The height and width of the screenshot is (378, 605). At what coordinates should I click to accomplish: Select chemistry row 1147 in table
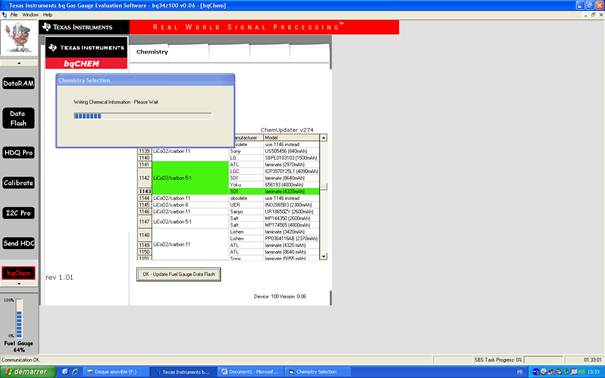[x=228, y=222]
